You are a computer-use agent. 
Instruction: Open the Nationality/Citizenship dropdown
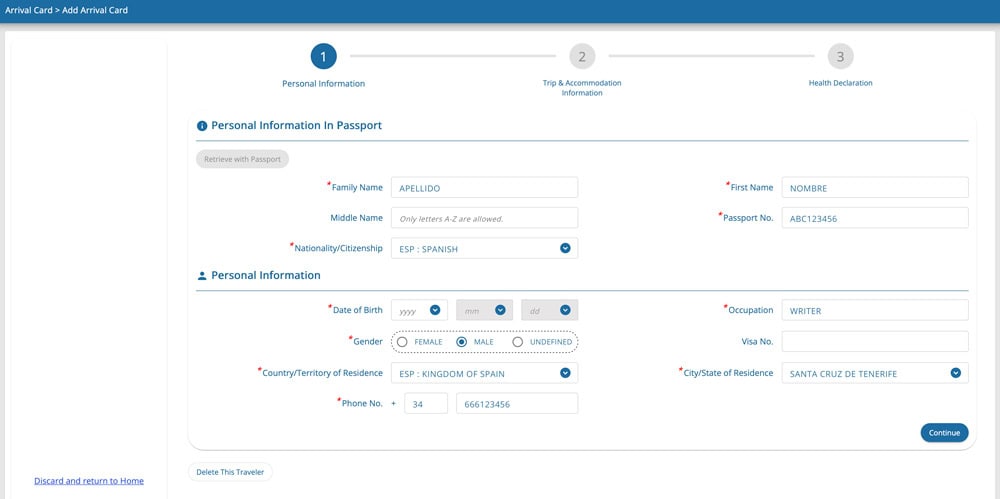[484, 248]
